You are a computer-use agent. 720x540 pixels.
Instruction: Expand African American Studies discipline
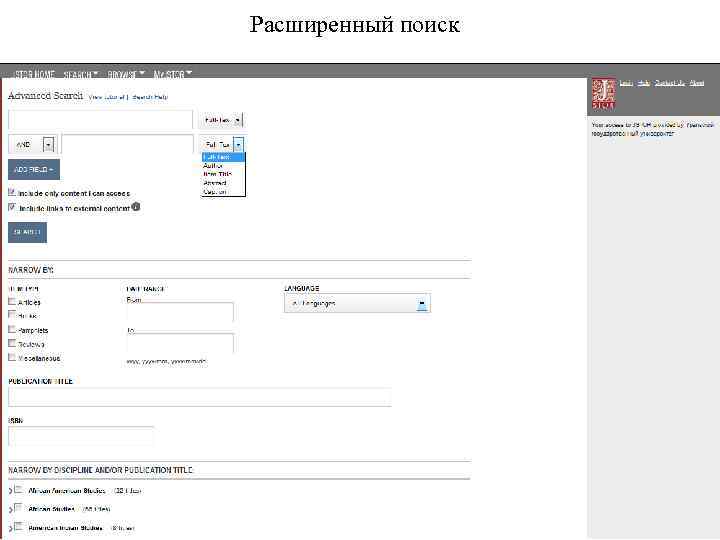pyautogui.click(x=10, y=491)
